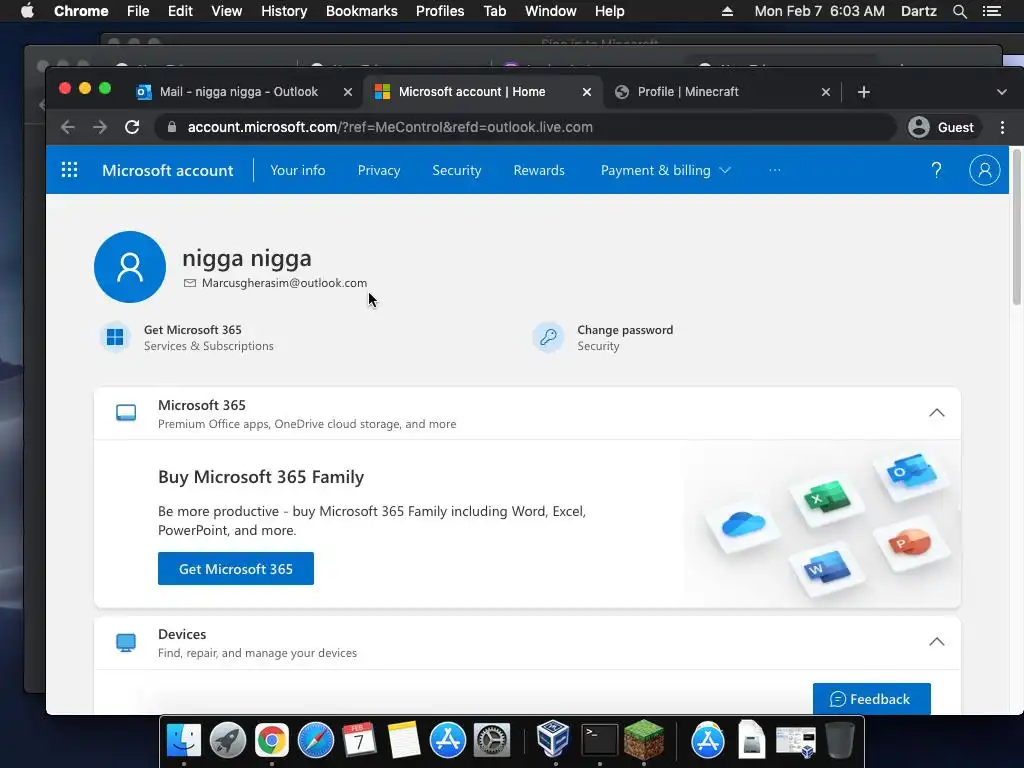This screenshot has height=768, width=1024.
Task: Click the Change password link
Action: (625, 330)
